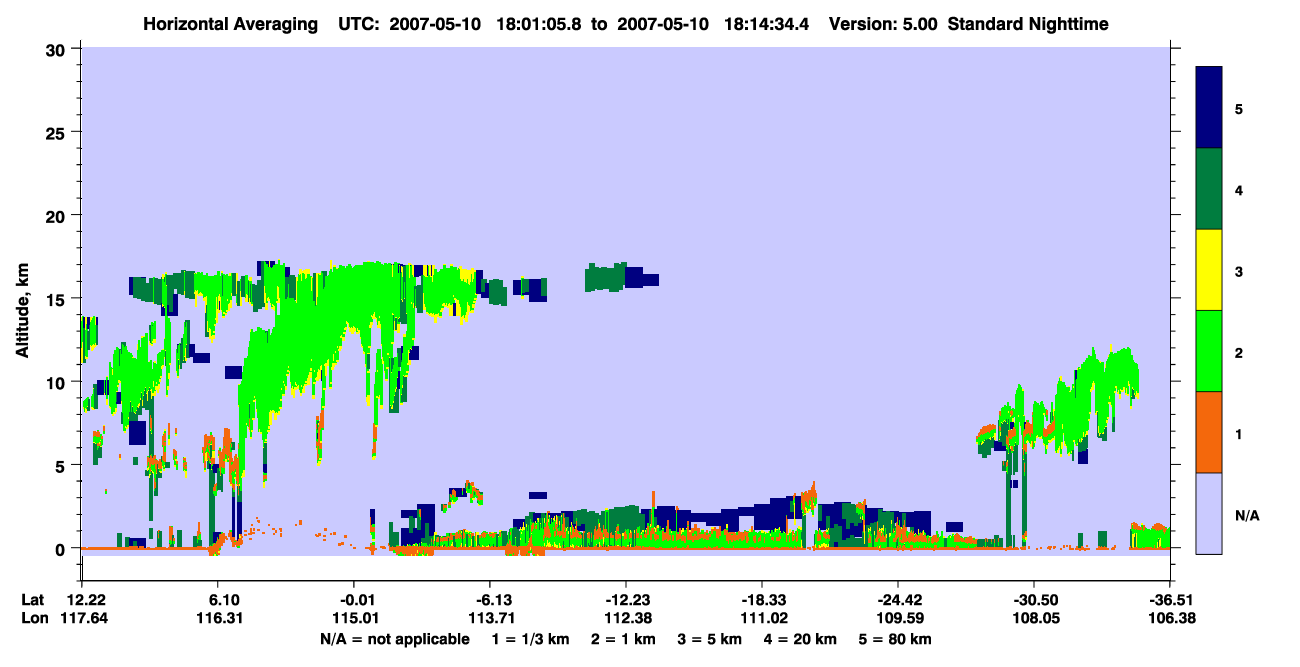Click the latitude value -30.50

tap(1034, 599)
